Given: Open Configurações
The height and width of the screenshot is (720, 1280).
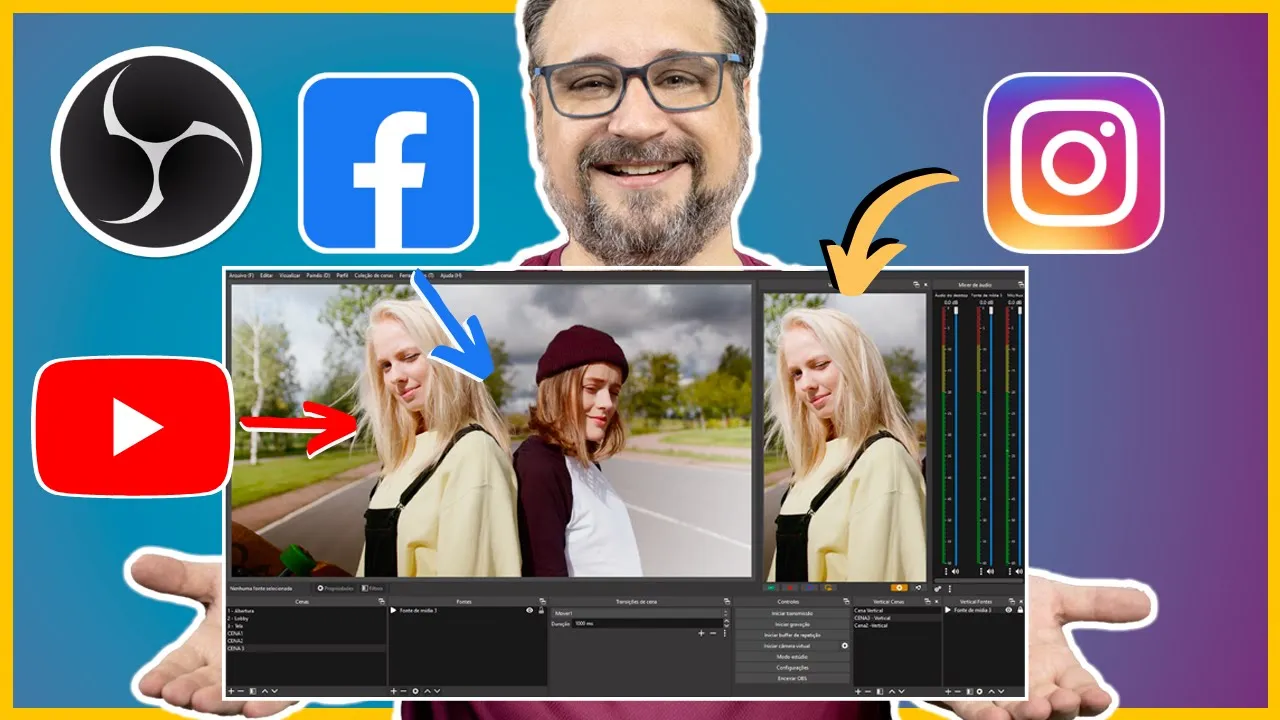Looking at the screenshot, I should pyautogui.click(x=792, y=668).
